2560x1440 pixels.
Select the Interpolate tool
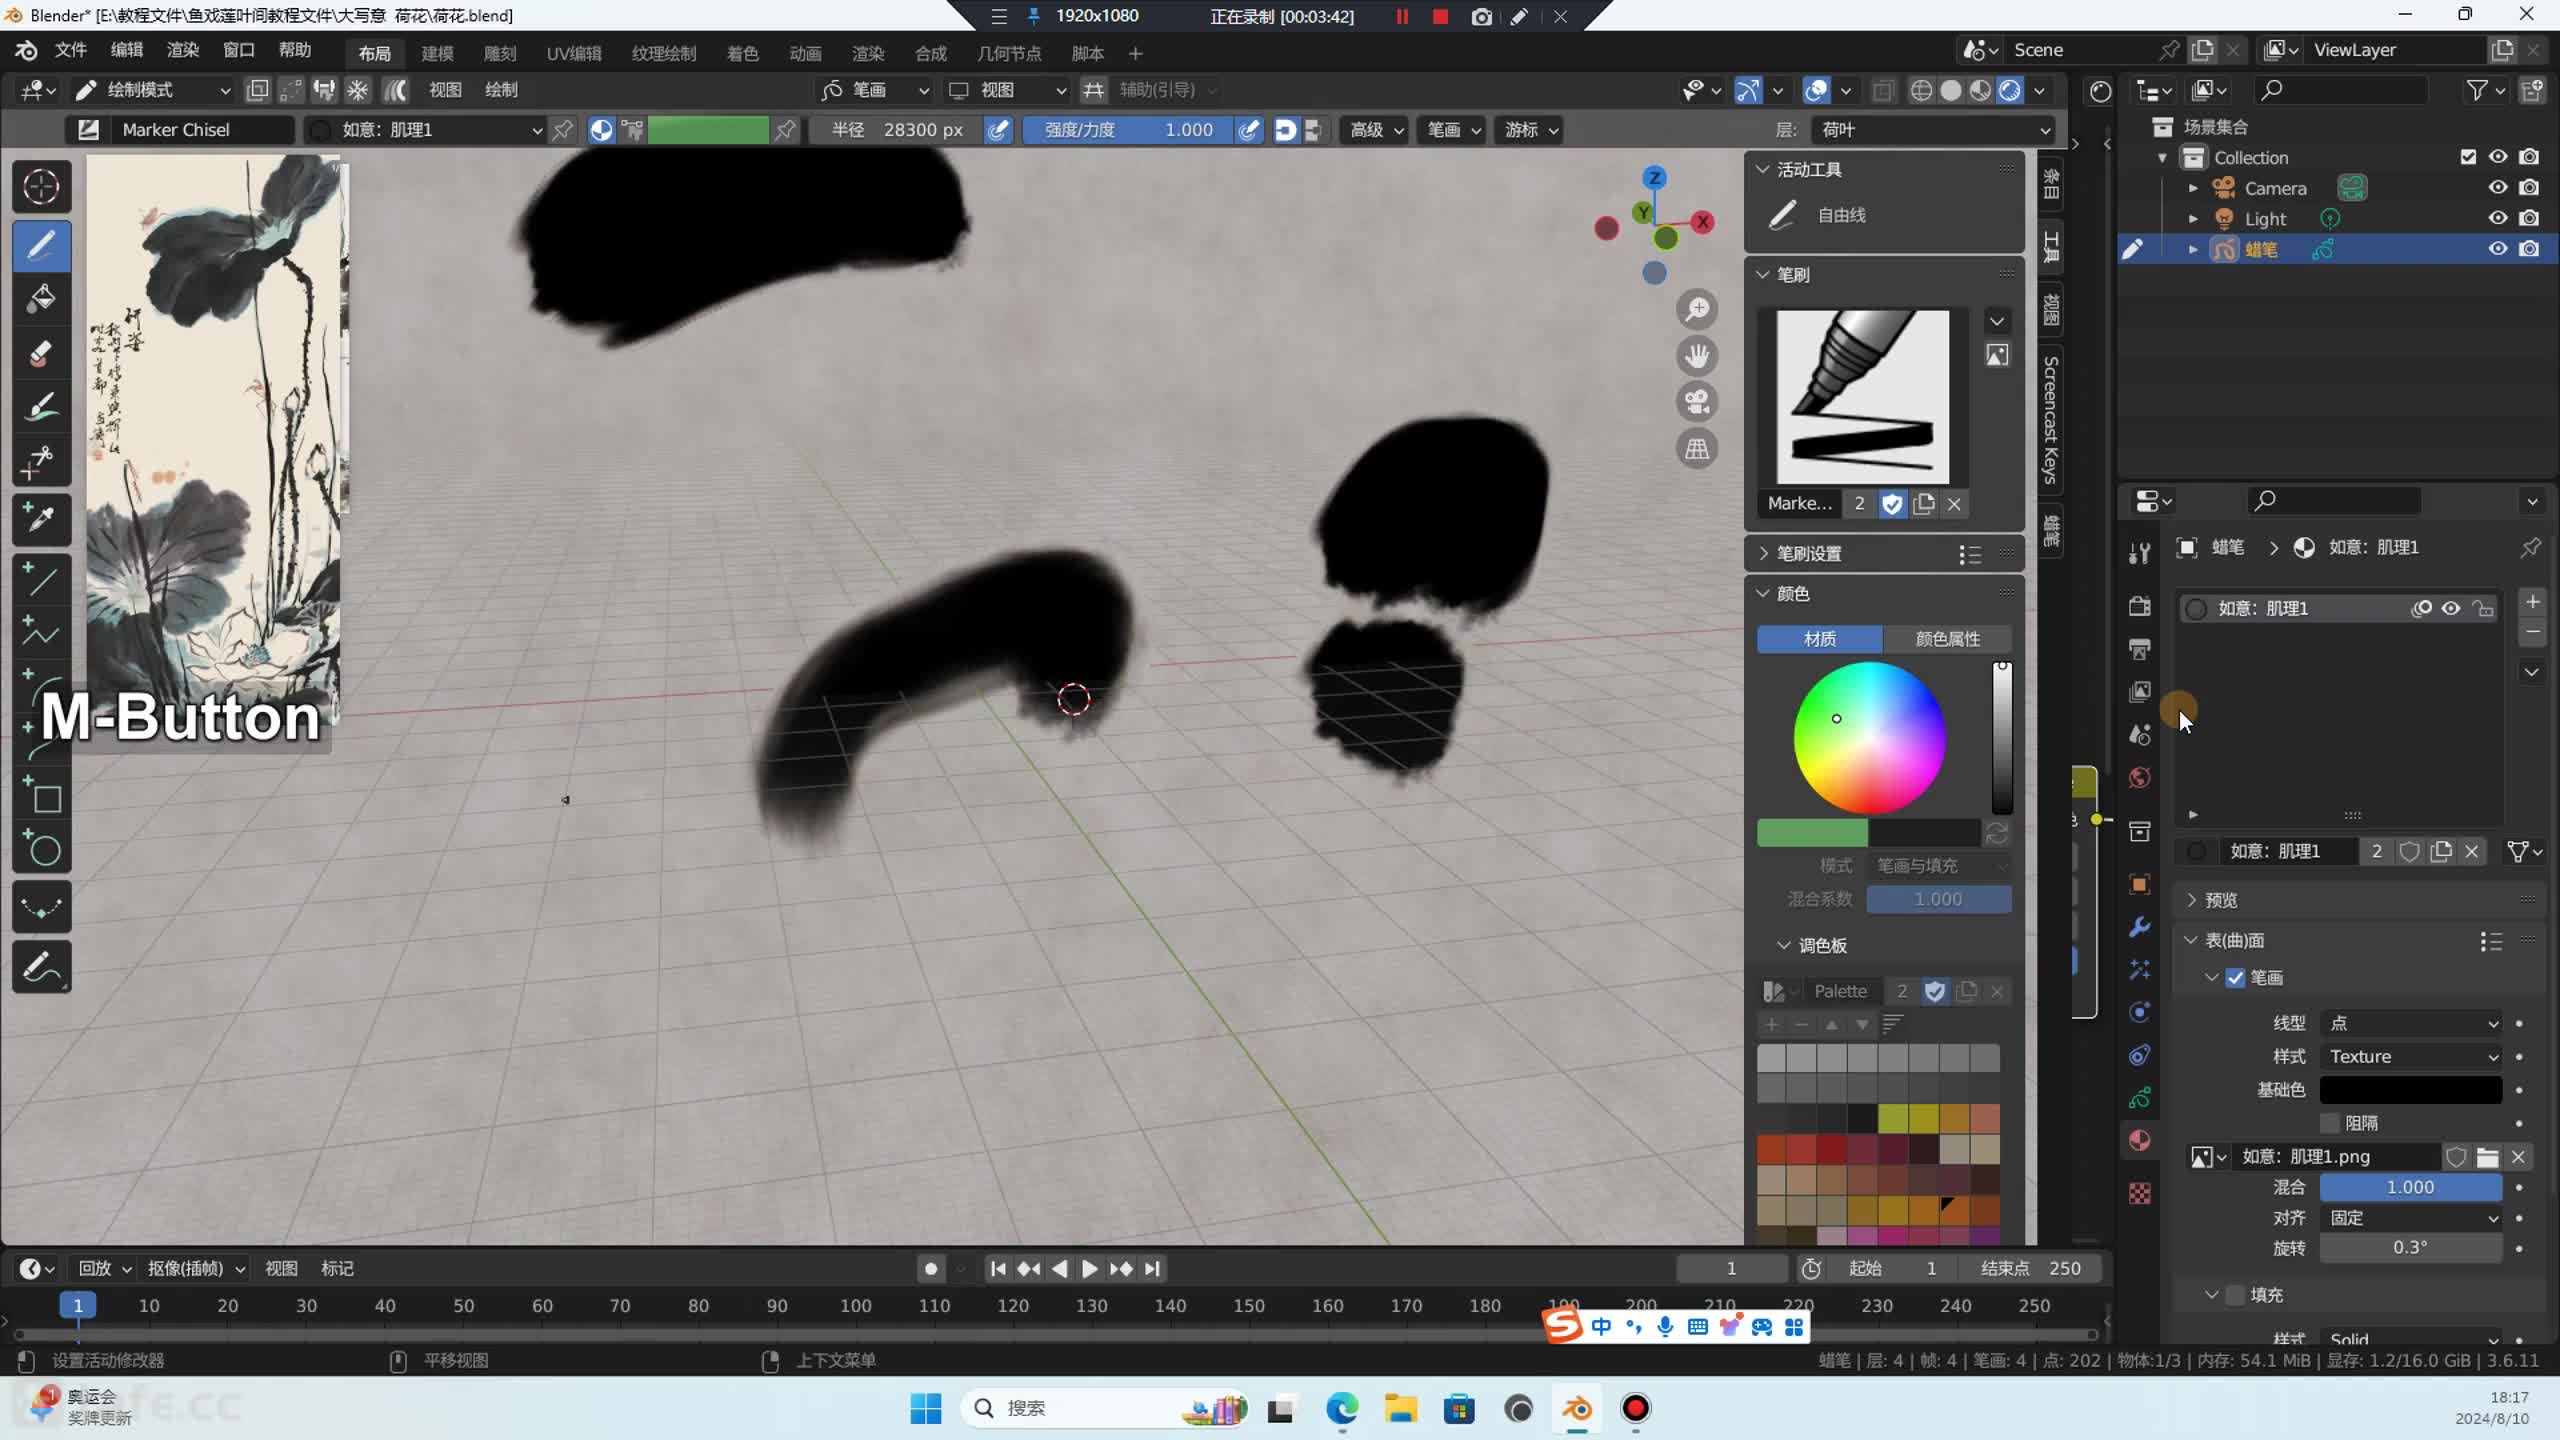(41, 908)
